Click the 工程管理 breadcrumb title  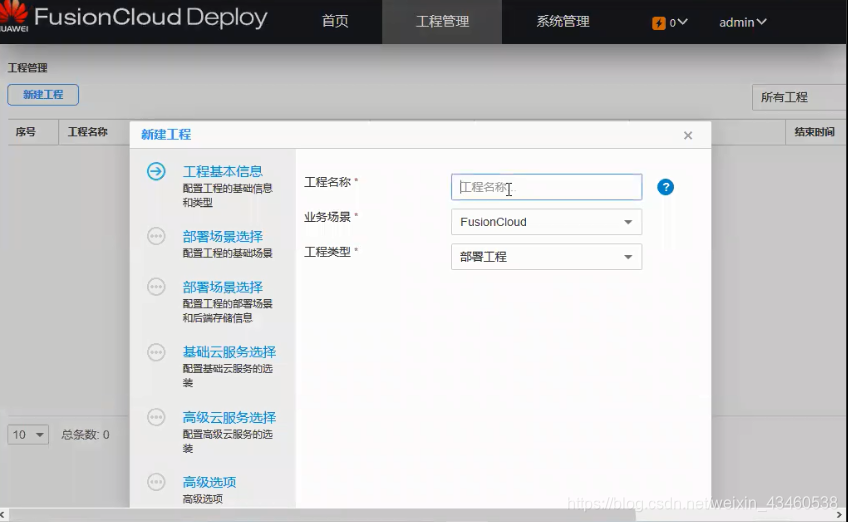click(28, 68)
